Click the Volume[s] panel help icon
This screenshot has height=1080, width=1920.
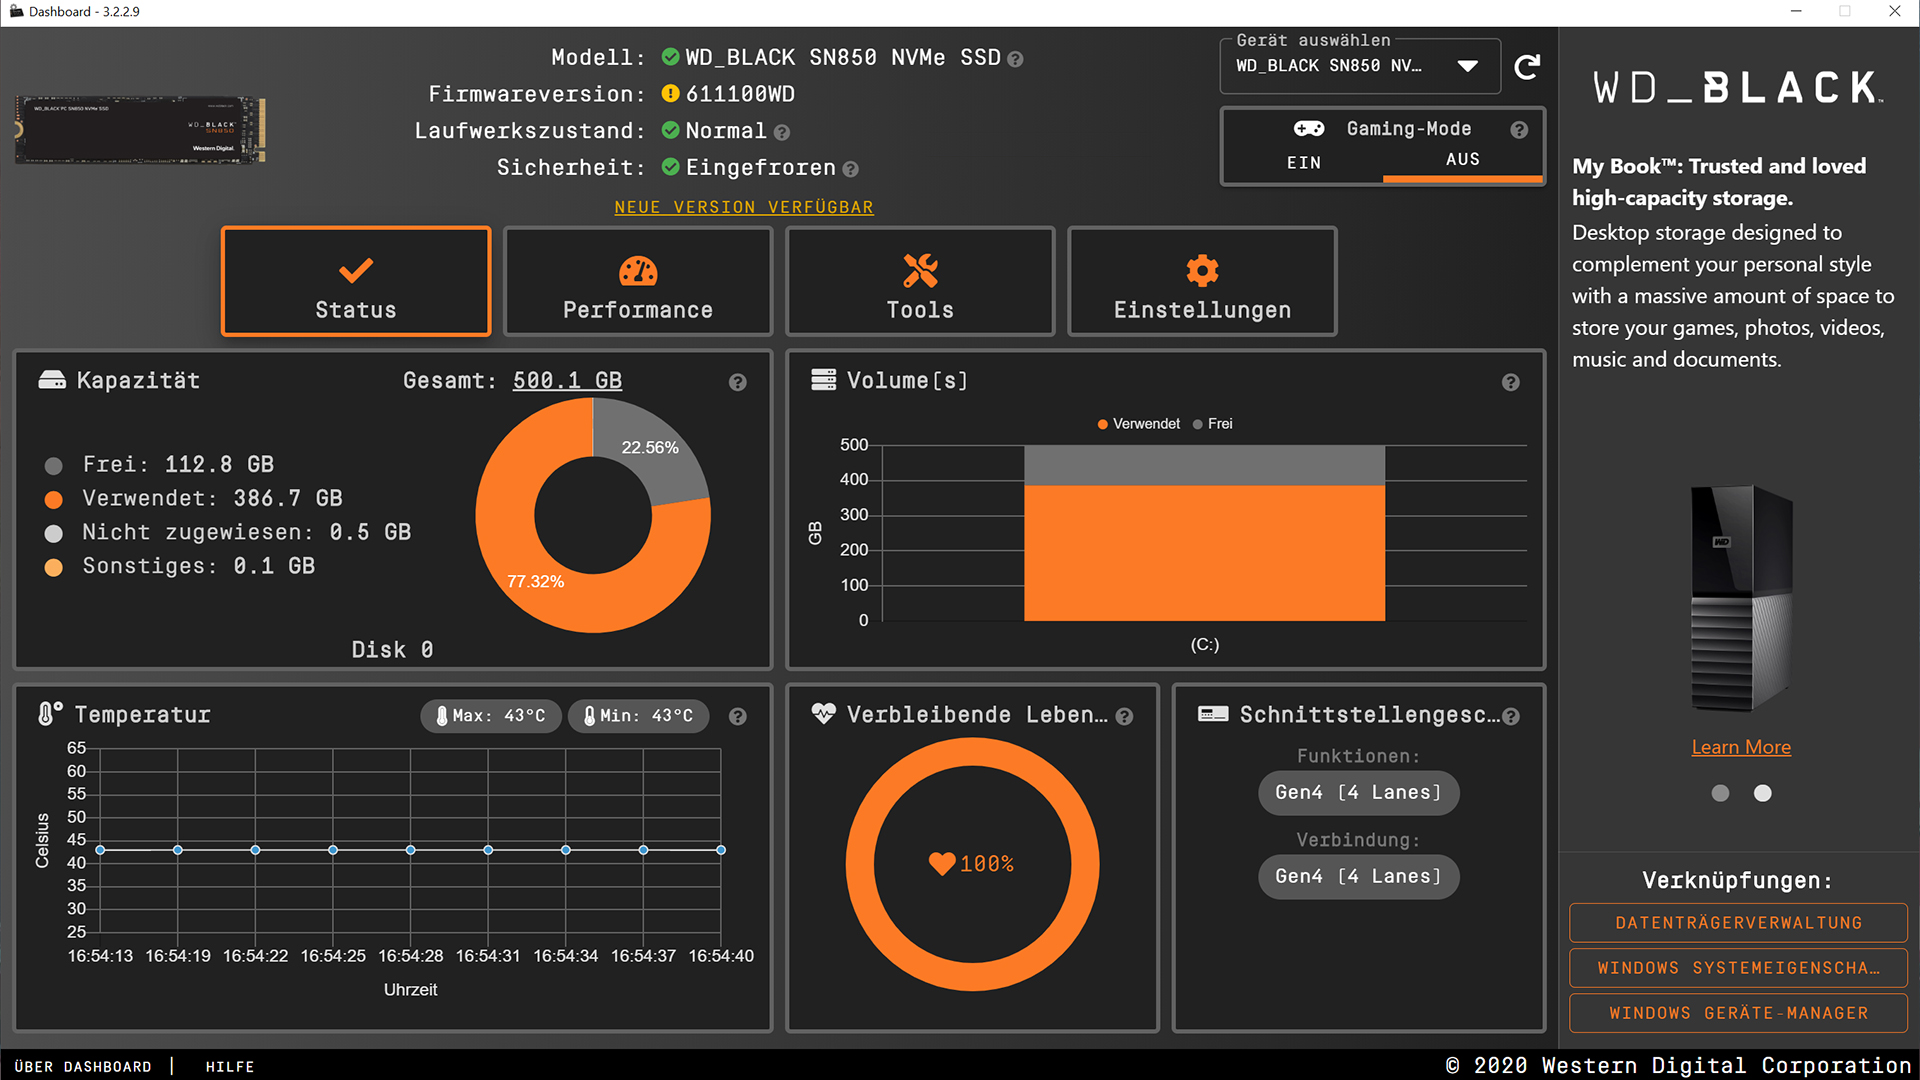click(1511, 382)
